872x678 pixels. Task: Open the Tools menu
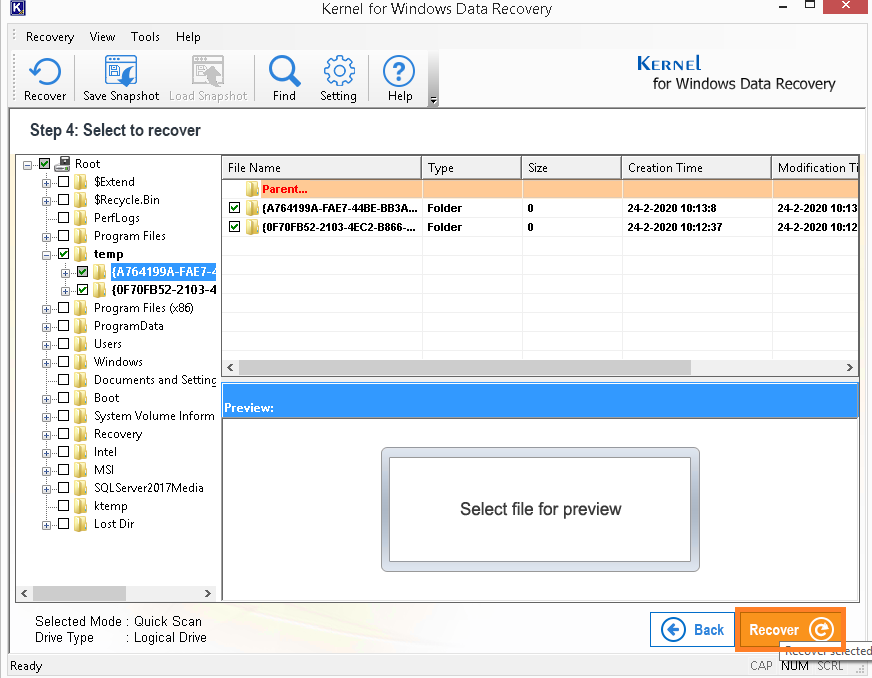145,37
